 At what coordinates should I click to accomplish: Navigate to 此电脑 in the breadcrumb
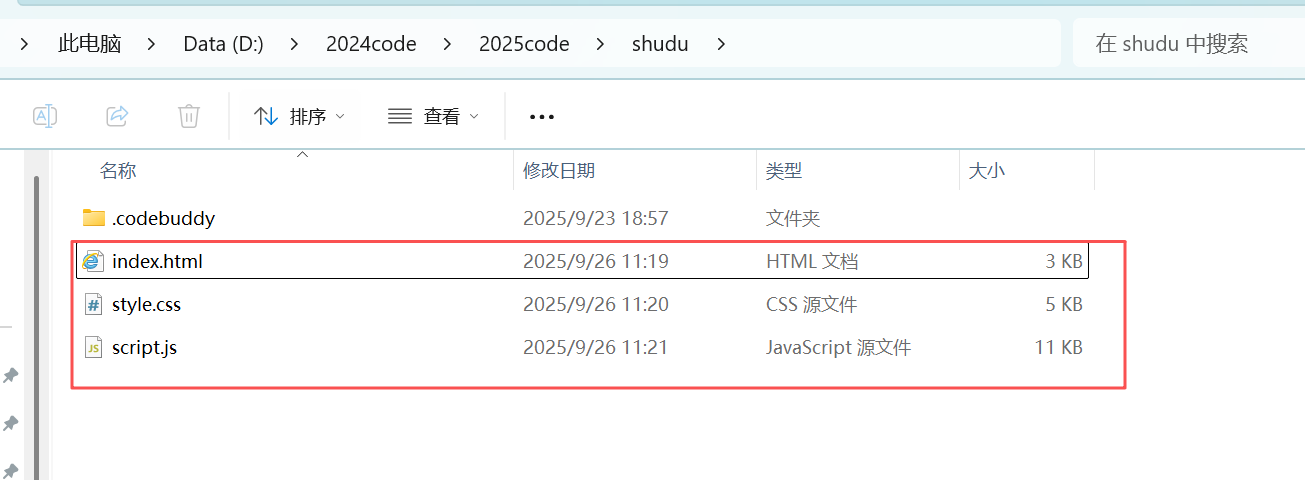(x=90, y=44)
